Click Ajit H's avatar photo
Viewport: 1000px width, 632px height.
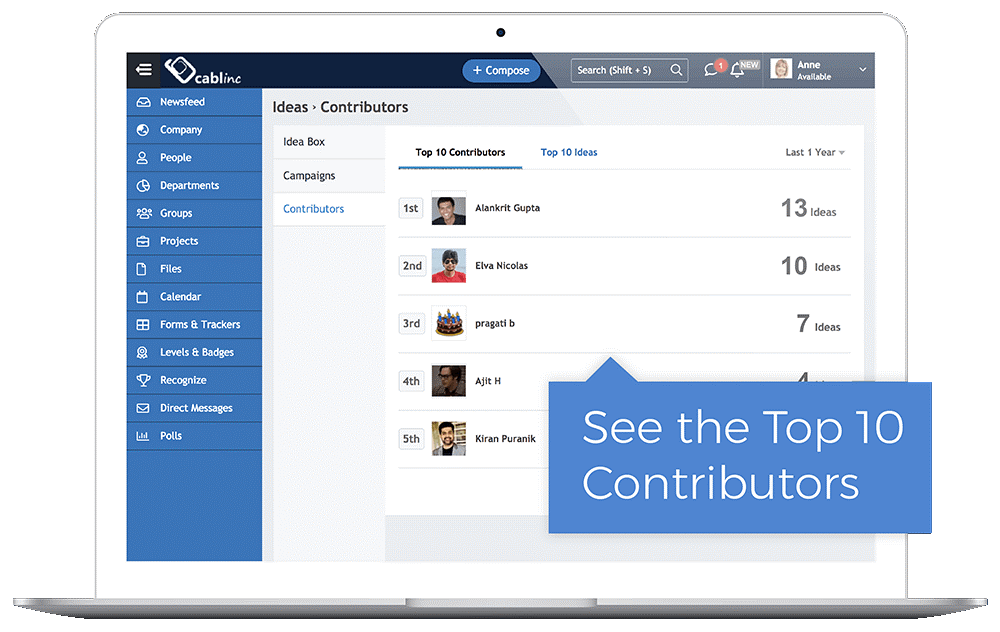click(448, 381)
